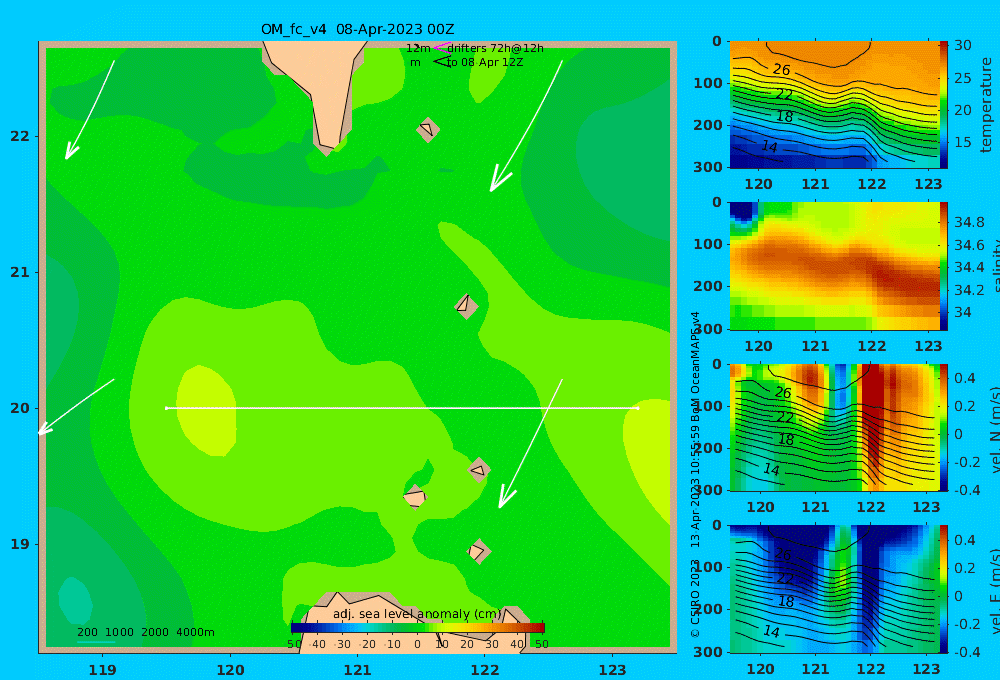Click the vel. E panel color bar

(x=943, y=589)
